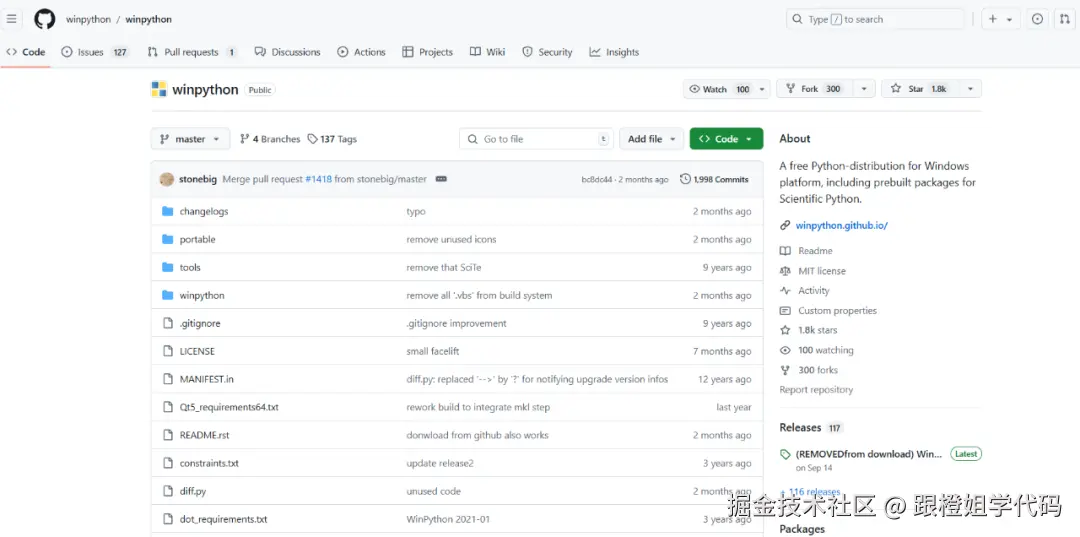Open the Issues tab
The width and height of the screenshot is (1080, 537).
tap(95, 52)
